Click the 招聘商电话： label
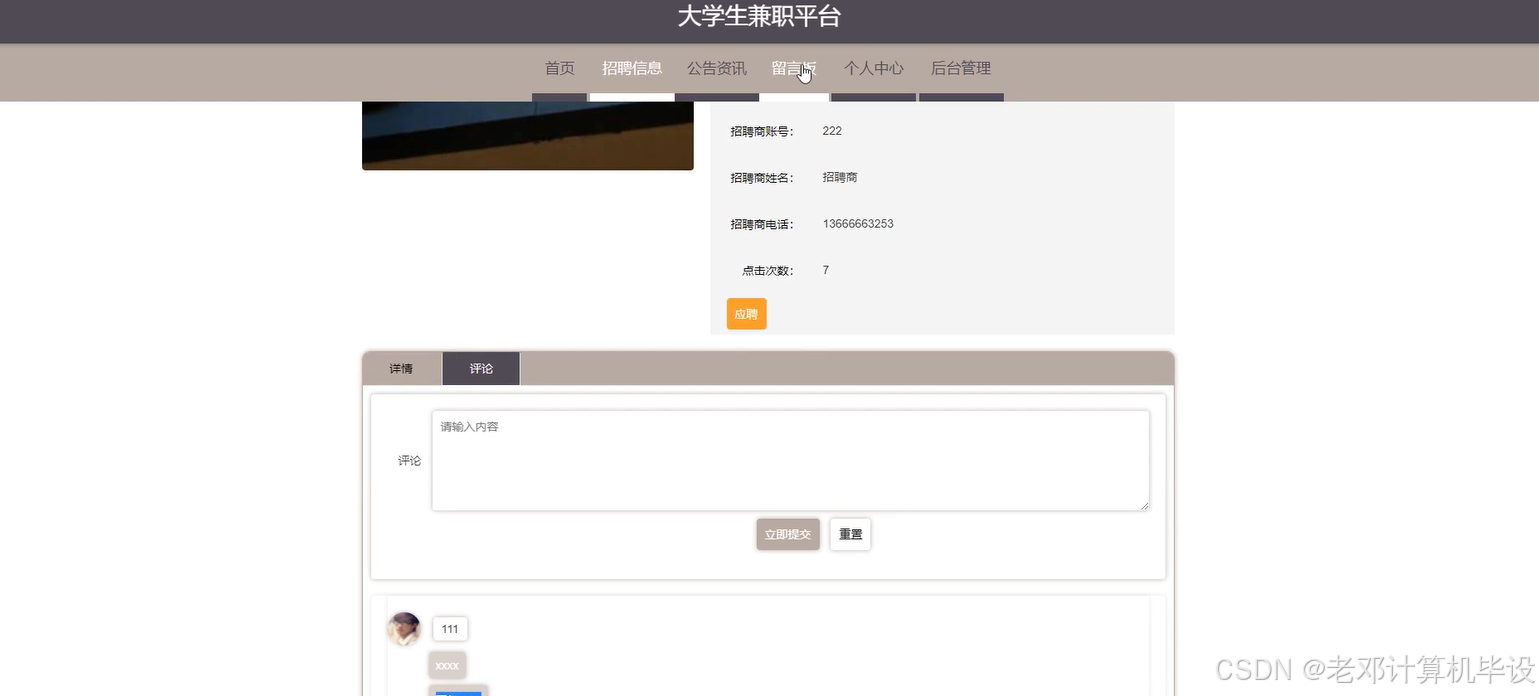Image resolution: width=1539 pixels, height=696 pixels. pos(762,224)
